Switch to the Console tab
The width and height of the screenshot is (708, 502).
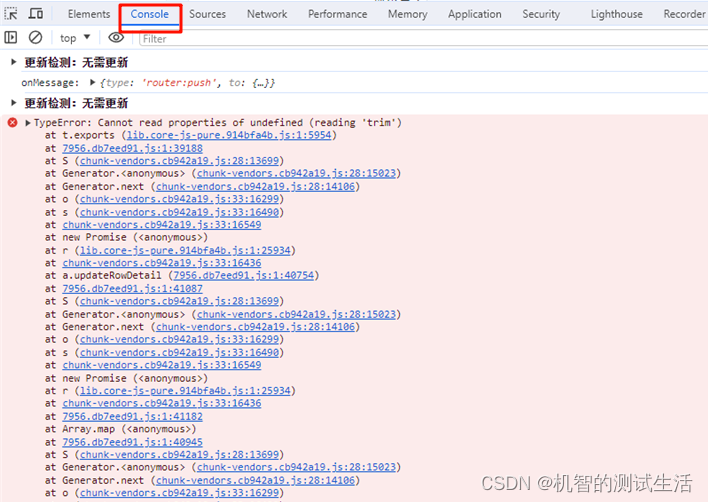click(x=149, y=14)
